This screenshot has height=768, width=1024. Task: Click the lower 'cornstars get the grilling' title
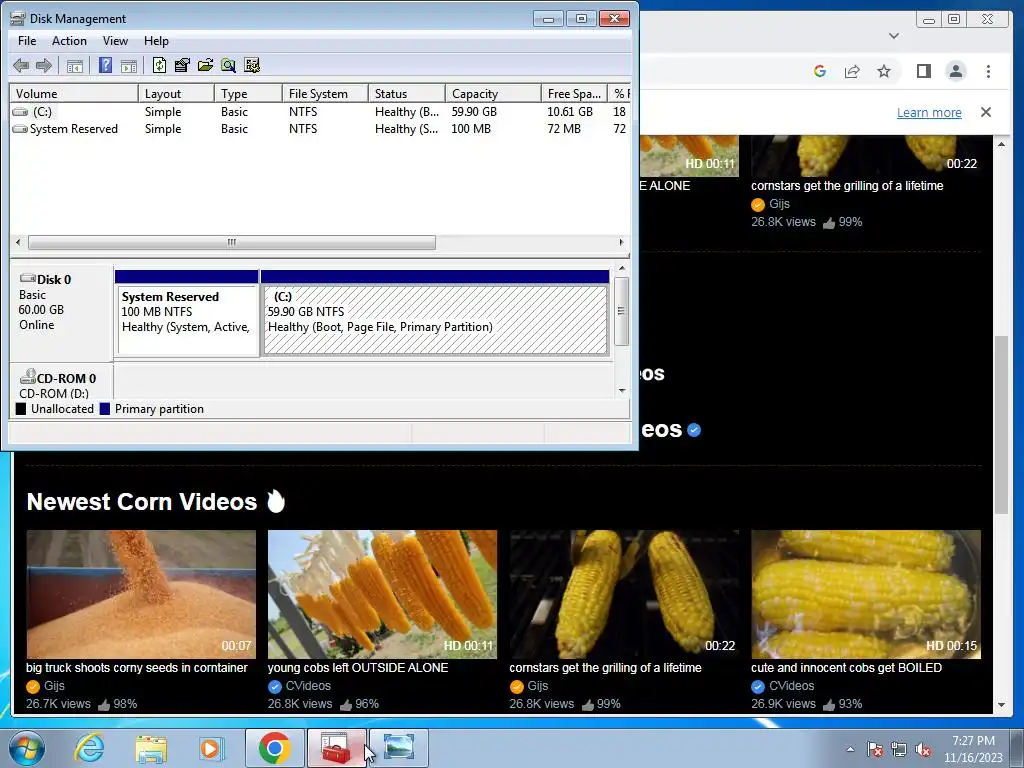click(x=605, y=667)
